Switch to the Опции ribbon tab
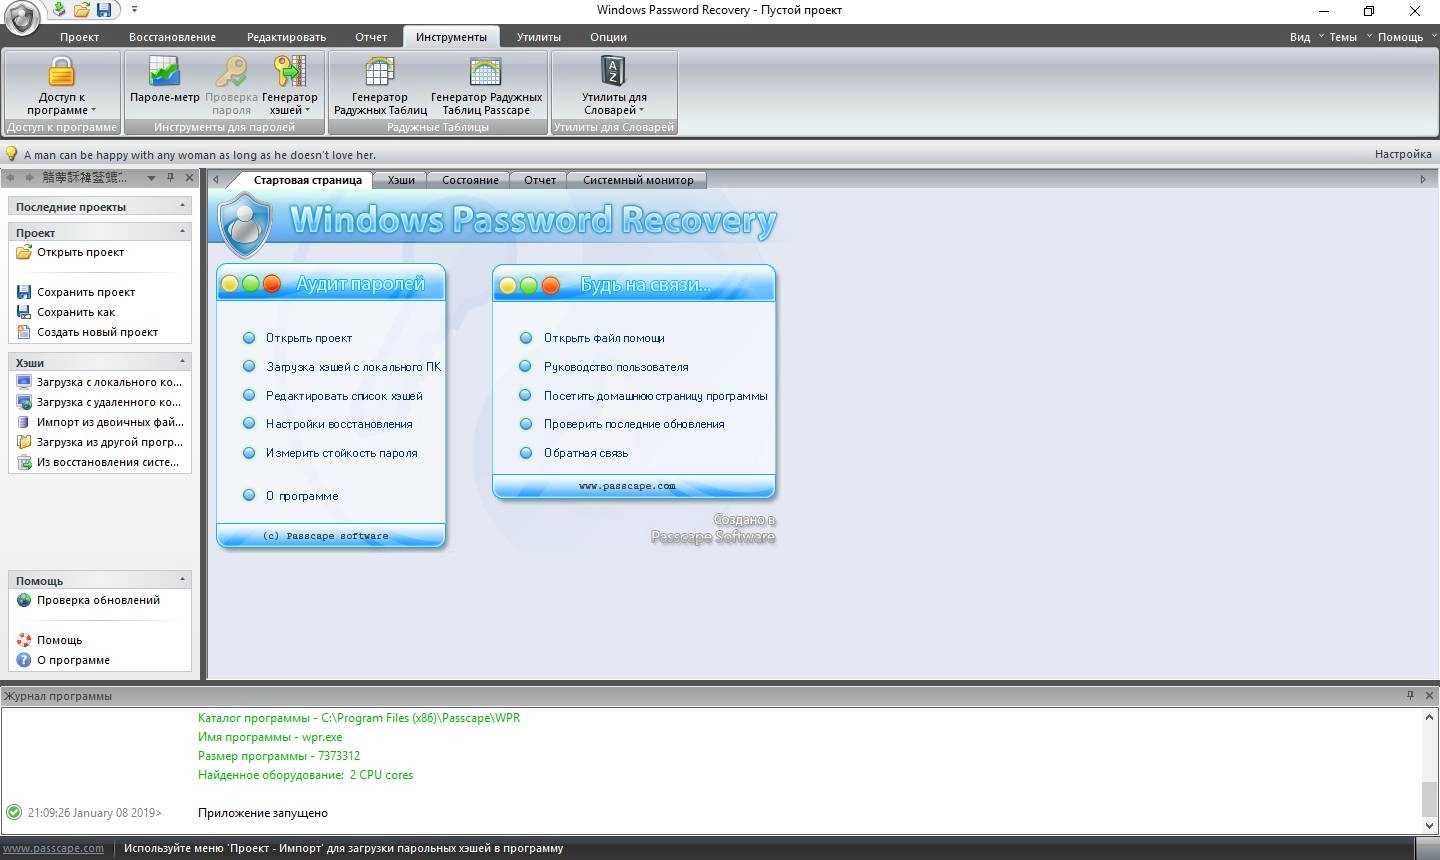Viewport: 1440px width, 860px height. click(x=608, y=37)
